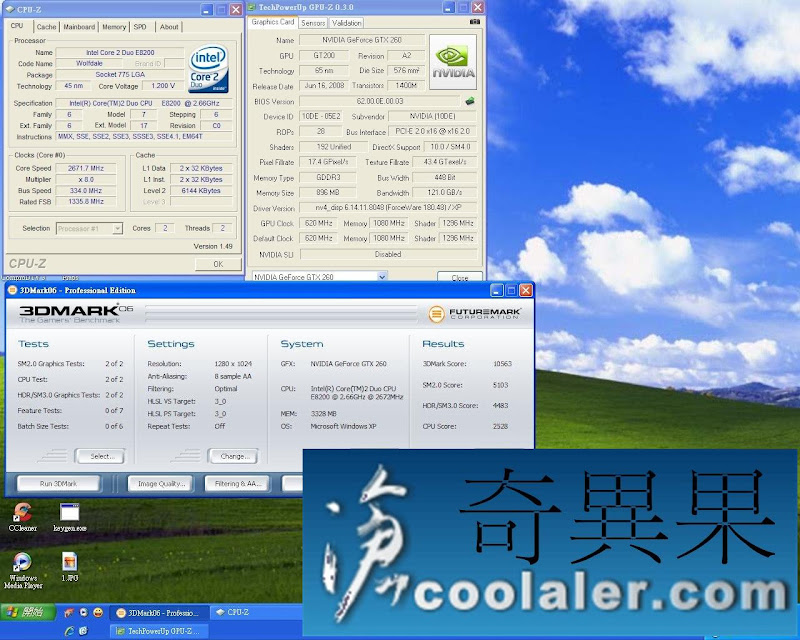Image resolution: width=800 pixels, height=640 pixels.
Task: Open the SPD tab in CPU-Z
Action: coord(140,27)
